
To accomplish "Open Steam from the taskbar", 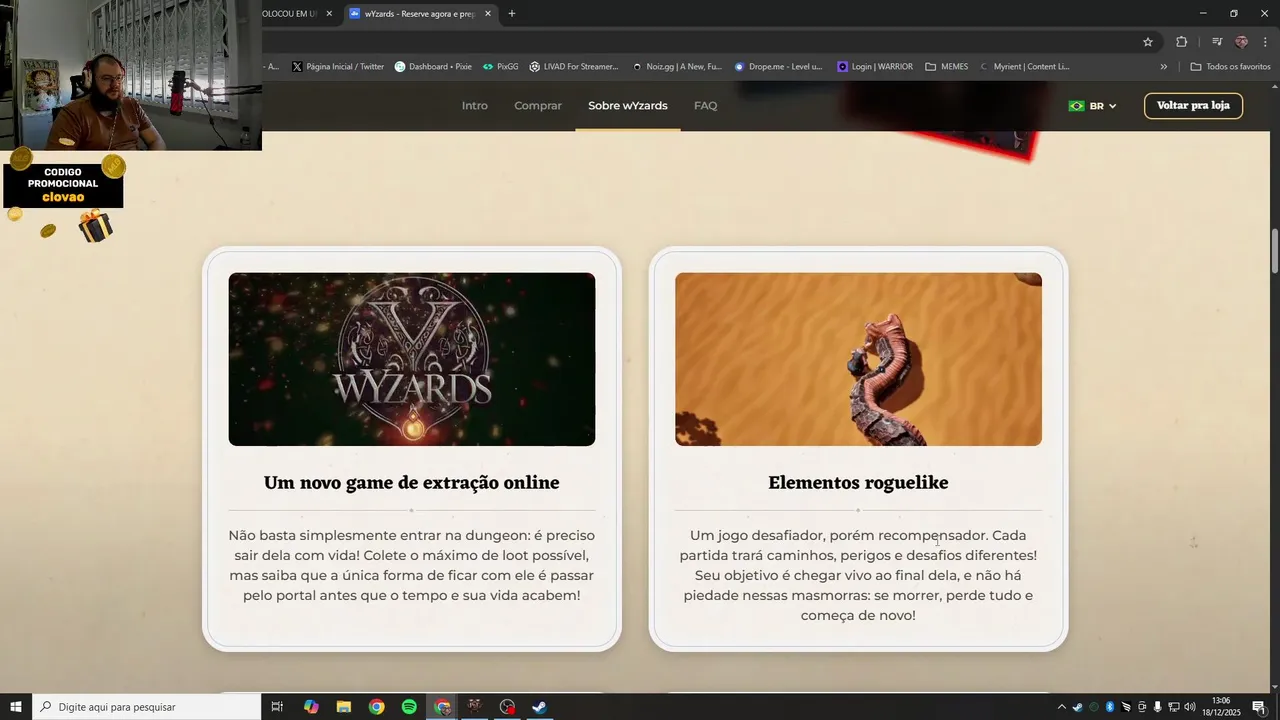I will coord(539,707).
